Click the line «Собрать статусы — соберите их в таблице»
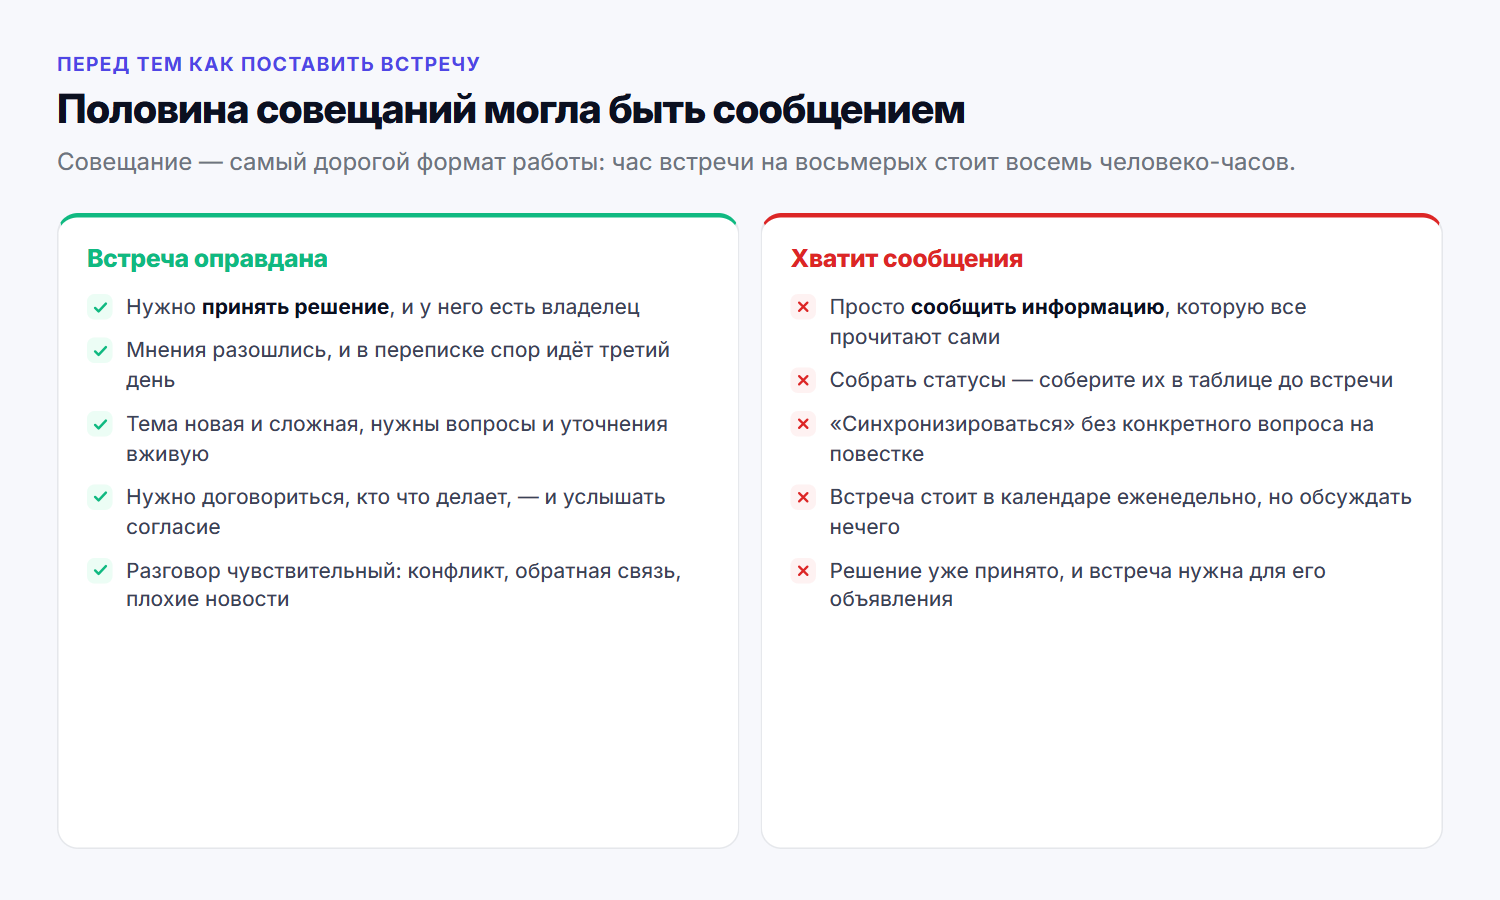This screenshot has width=1500, height=900. pyautogui.click(x=1111, y=380)
